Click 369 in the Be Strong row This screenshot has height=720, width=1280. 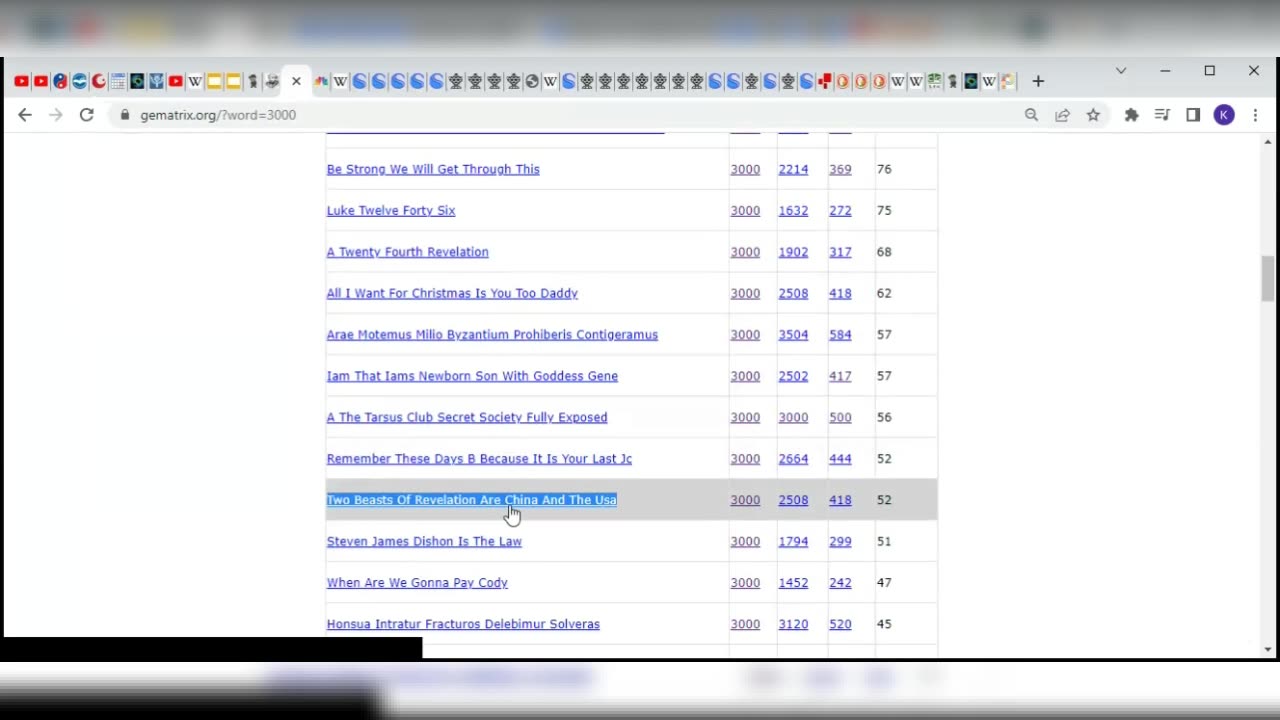[x=840, y=169]
